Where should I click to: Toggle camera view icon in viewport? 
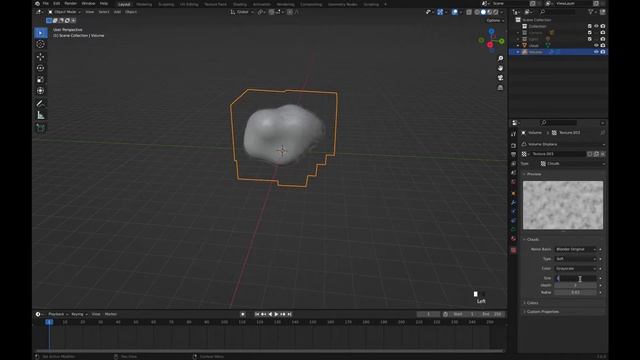(x=500, y=78)
